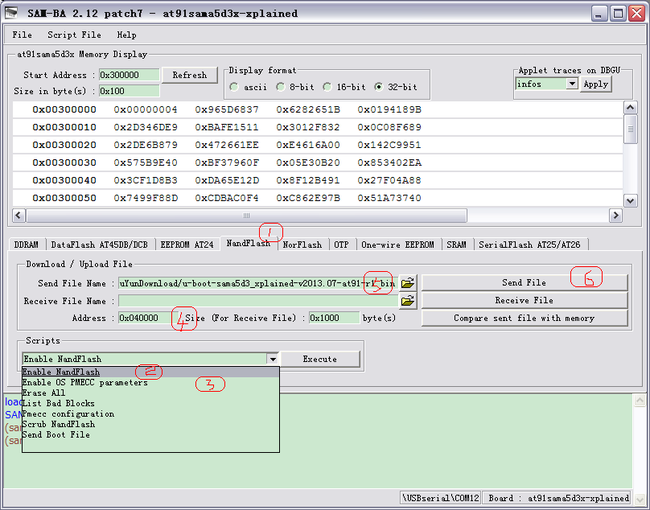
Task: Click memory address 0x00300040 cell
Action: click(x=64, y=180)
